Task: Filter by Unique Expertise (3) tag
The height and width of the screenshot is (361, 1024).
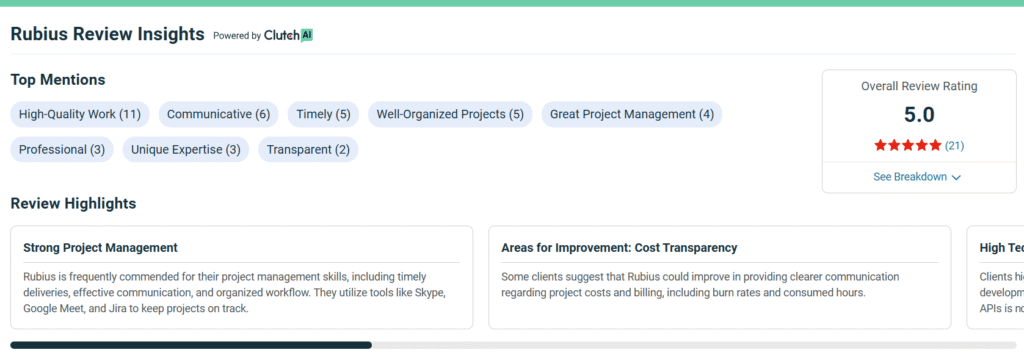Action: pyautogui.click(x=185, y=149)
